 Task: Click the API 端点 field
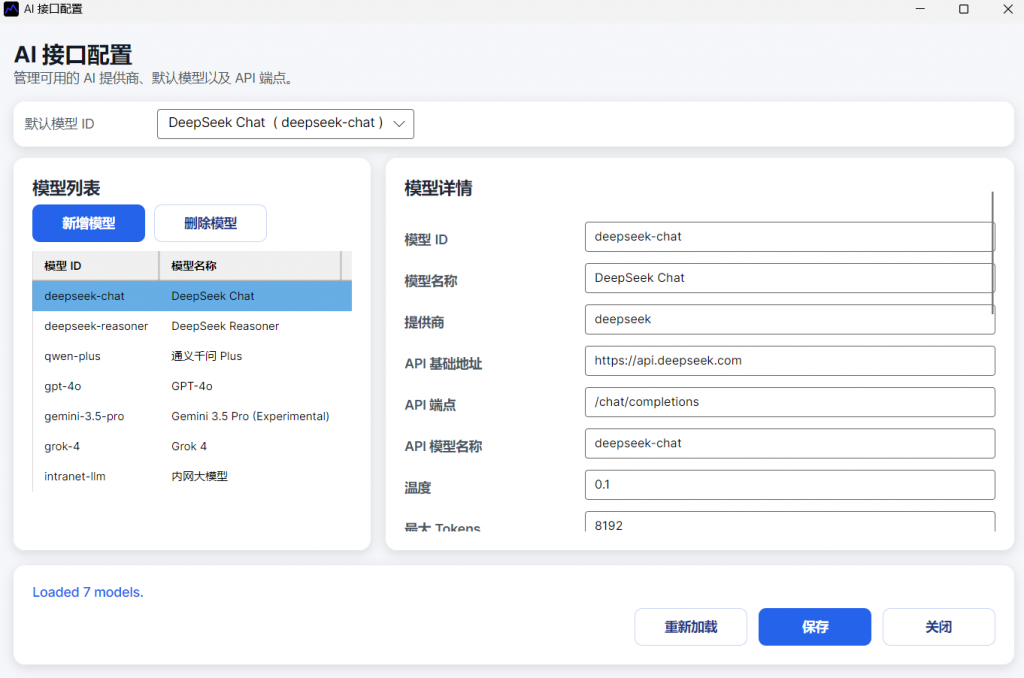[x=789, y=402]
